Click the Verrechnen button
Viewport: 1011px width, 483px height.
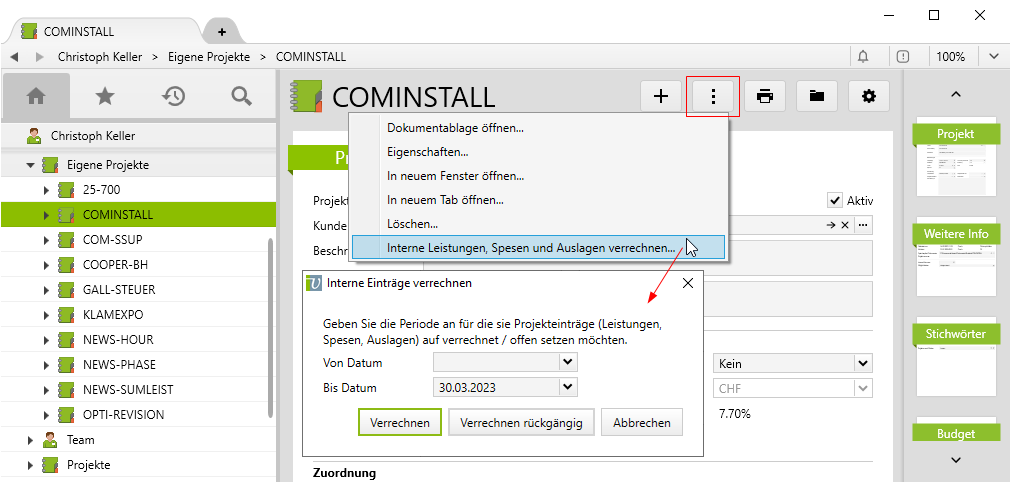399,422
